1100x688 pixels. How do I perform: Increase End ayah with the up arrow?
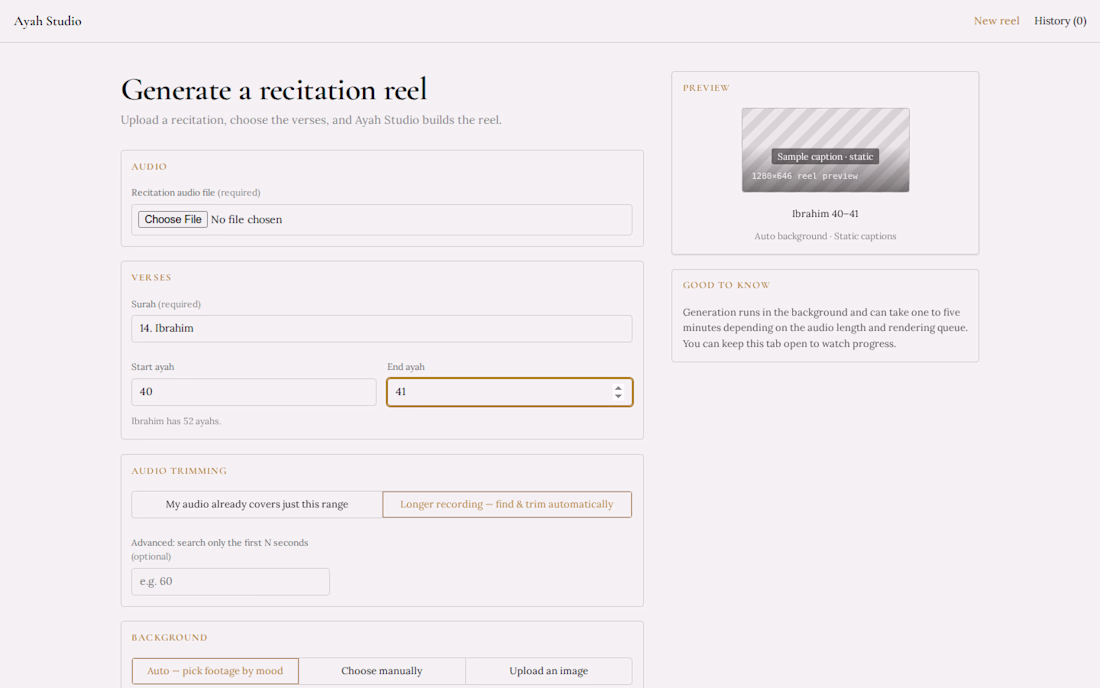coord(618,387)
